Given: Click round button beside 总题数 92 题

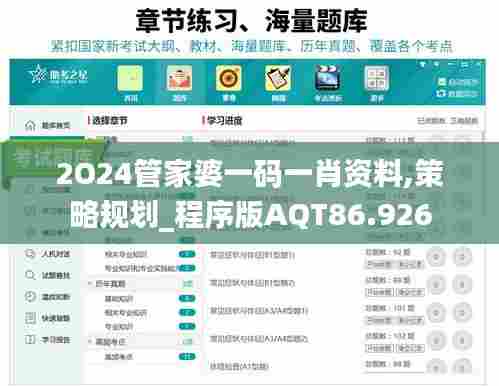Looking at the screenshot, I should tap(436, 257).
